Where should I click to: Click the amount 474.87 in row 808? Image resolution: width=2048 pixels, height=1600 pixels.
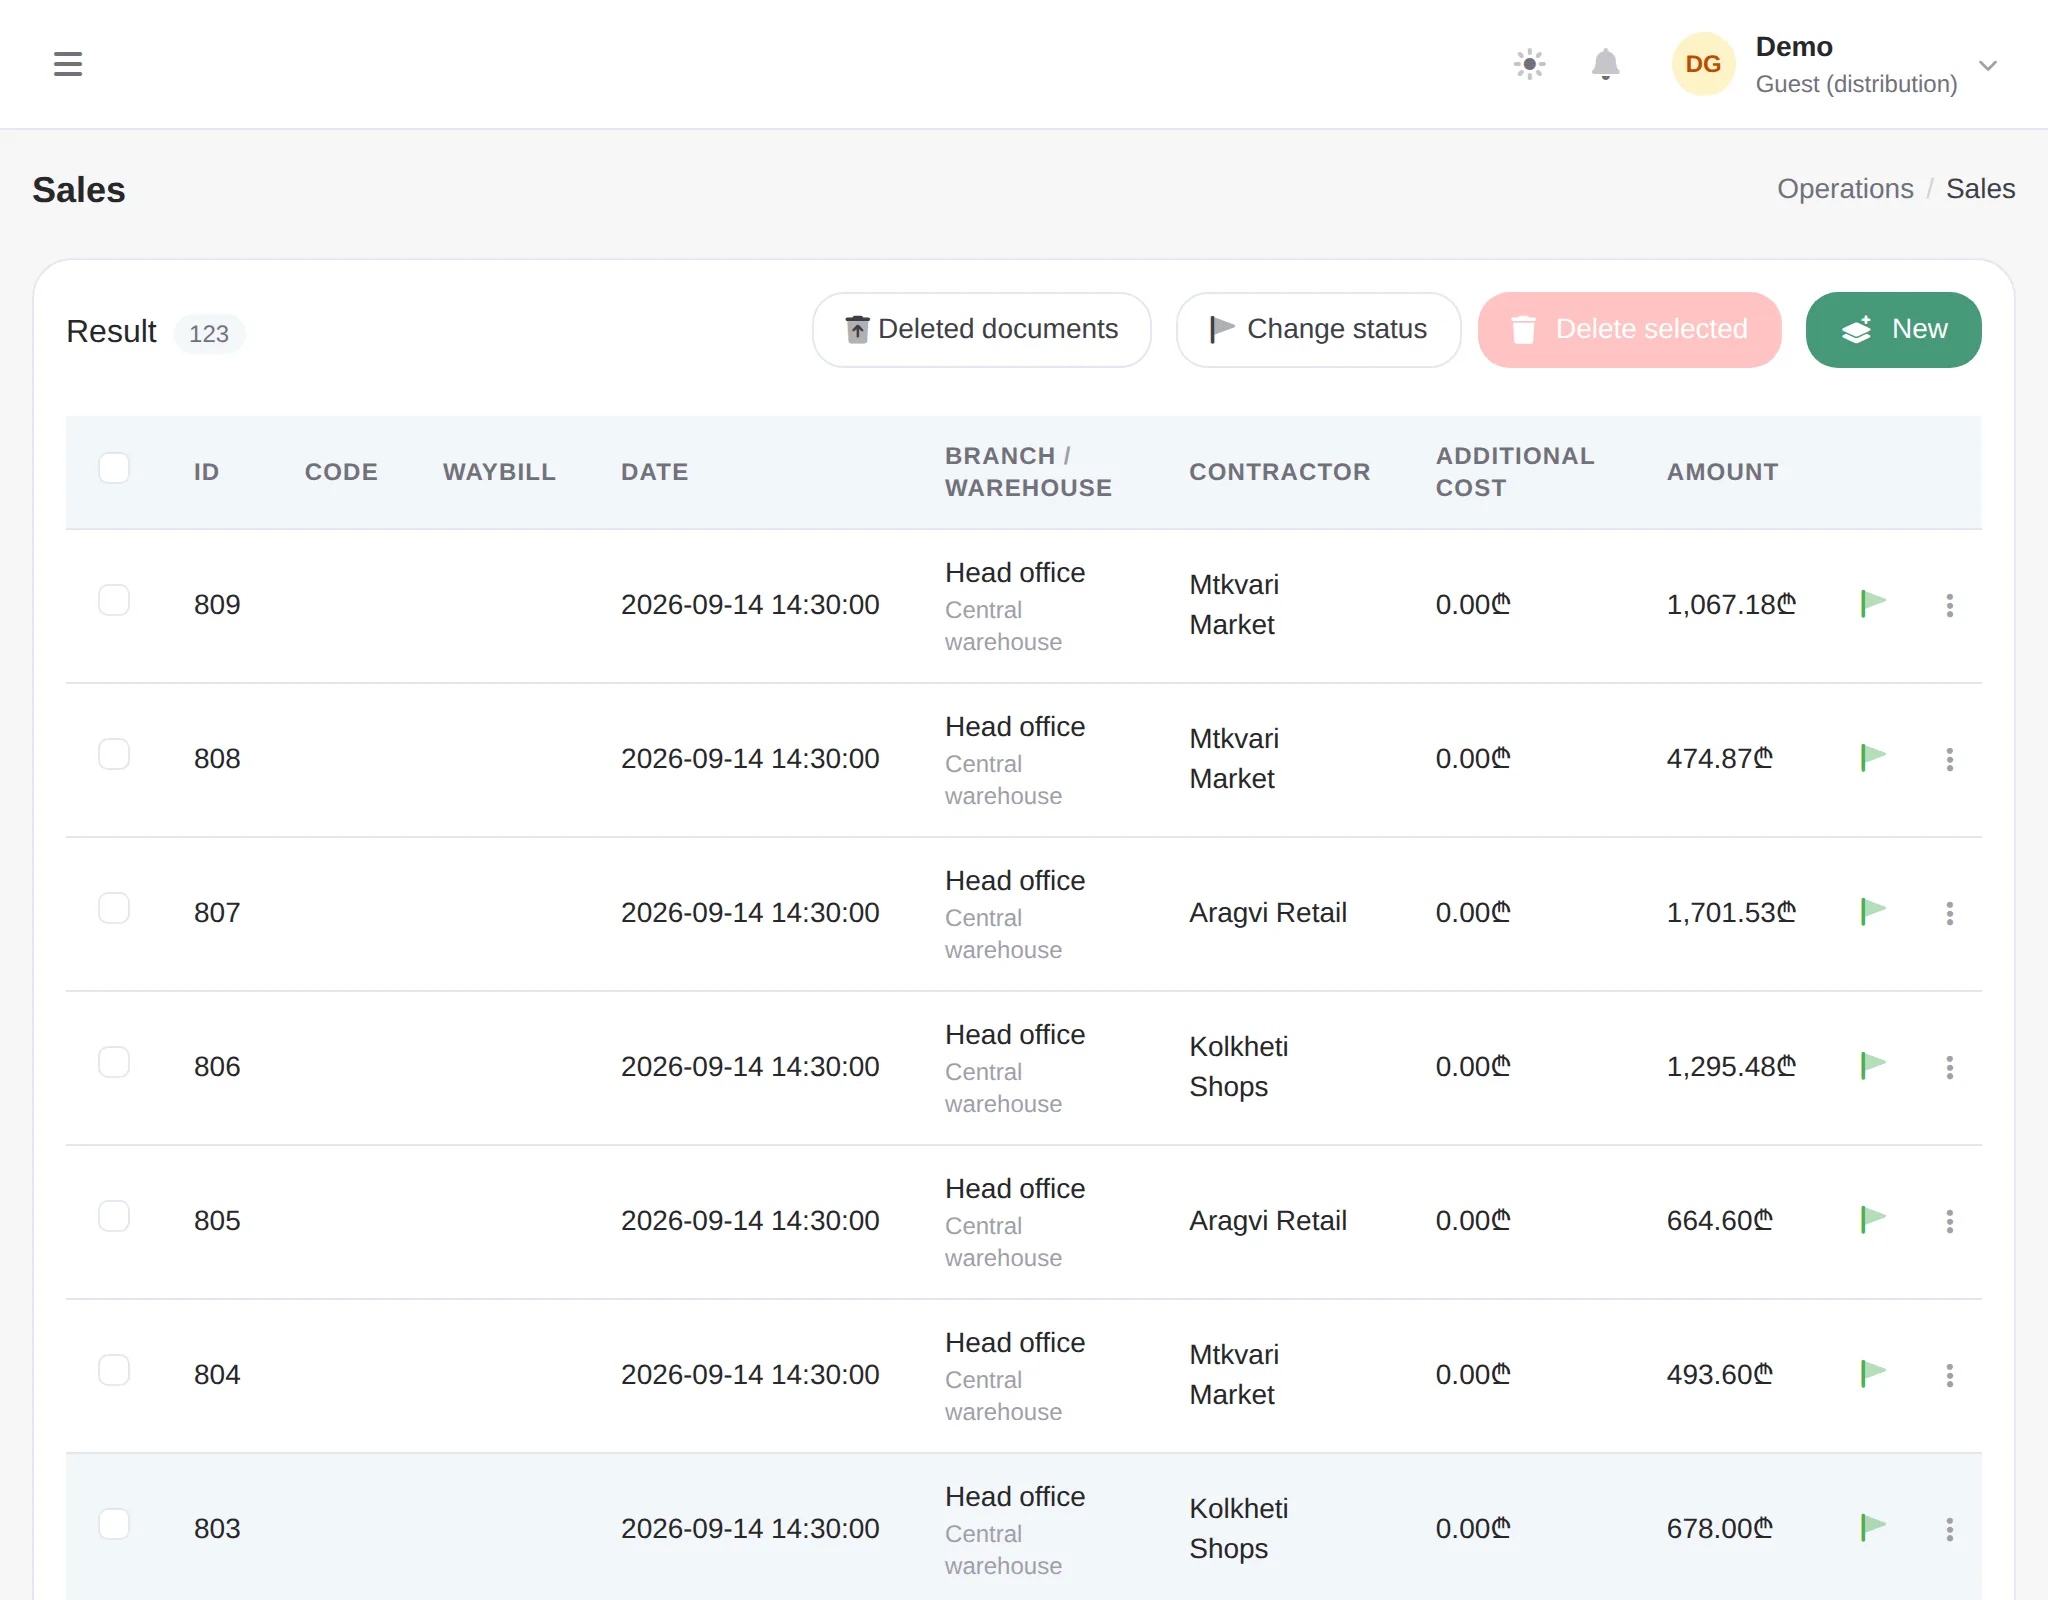(x=1719, y=759)
